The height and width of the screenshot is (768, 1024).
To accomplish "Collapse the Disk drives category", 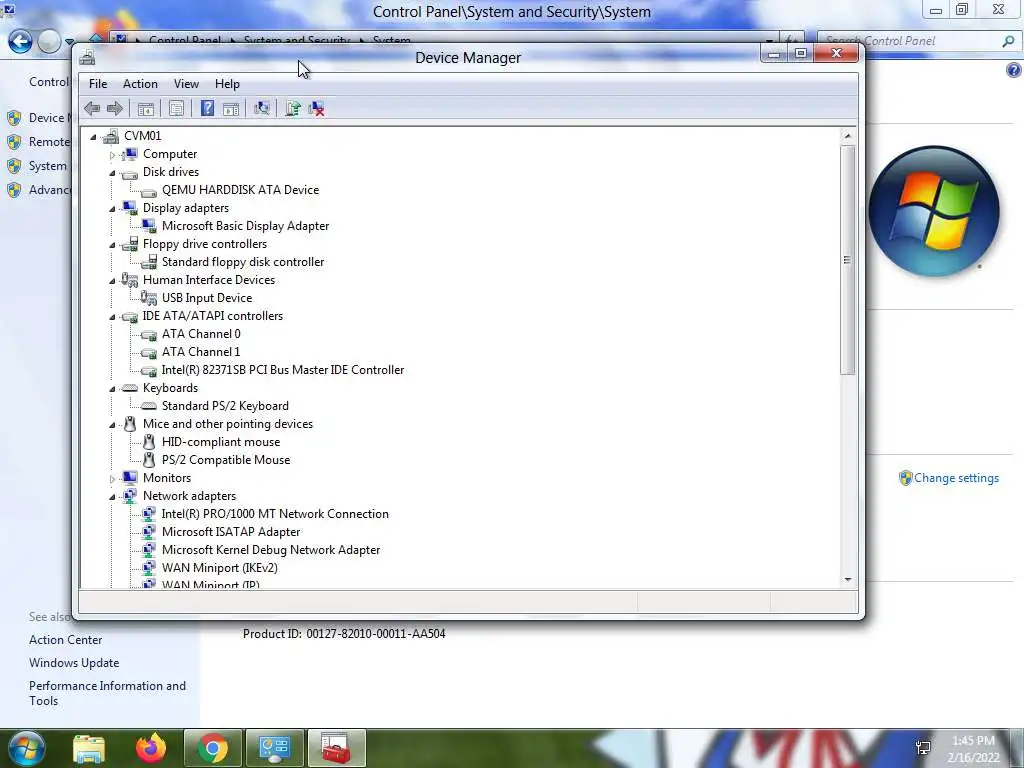I will pos(112,173).
